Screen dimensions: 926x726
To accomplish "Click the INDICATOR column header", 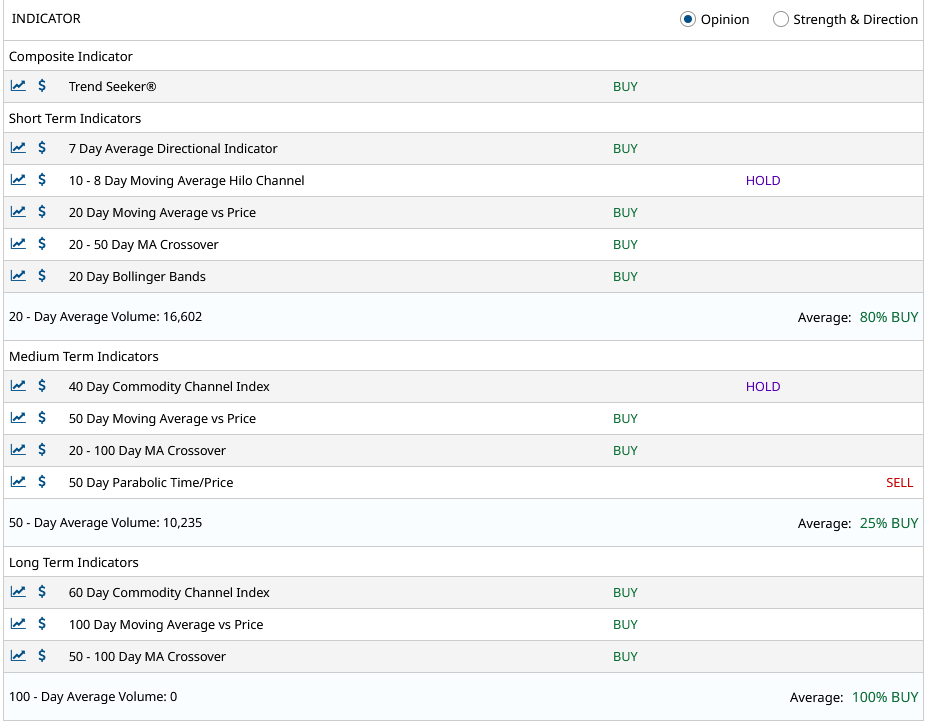I will [46, 19].
